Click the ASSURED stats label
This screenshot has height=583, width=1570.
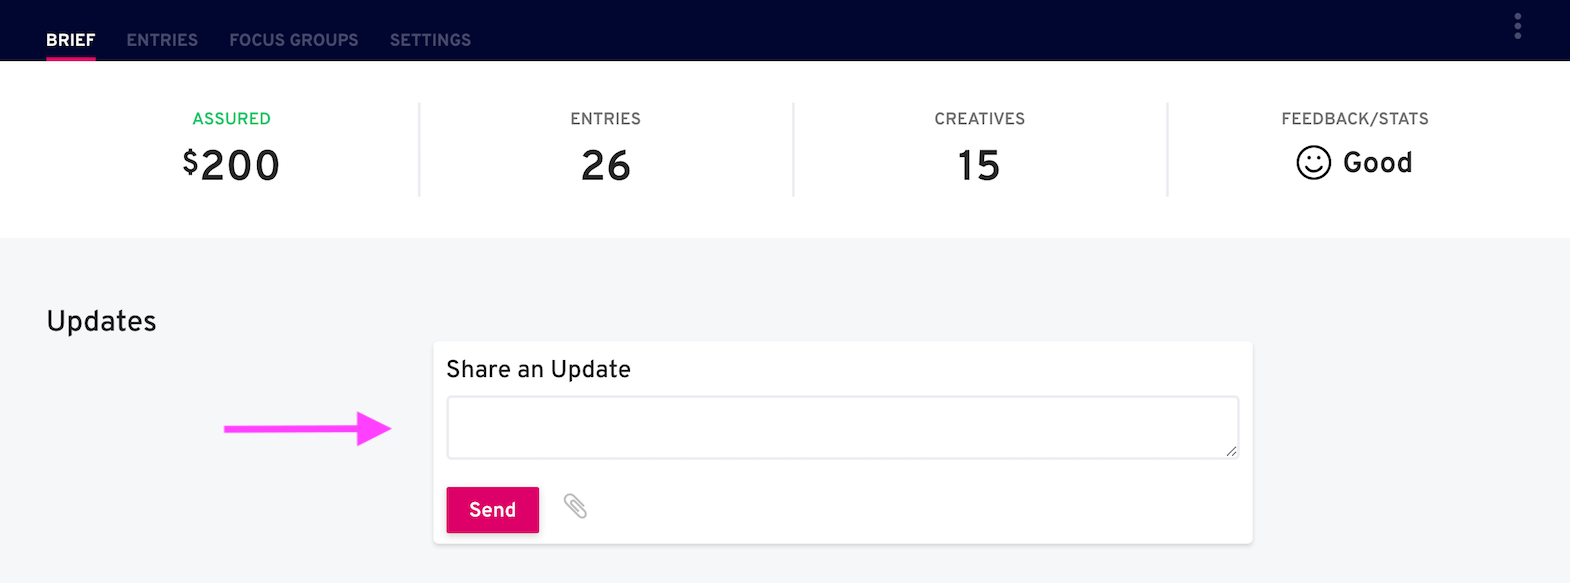[231, 118]
